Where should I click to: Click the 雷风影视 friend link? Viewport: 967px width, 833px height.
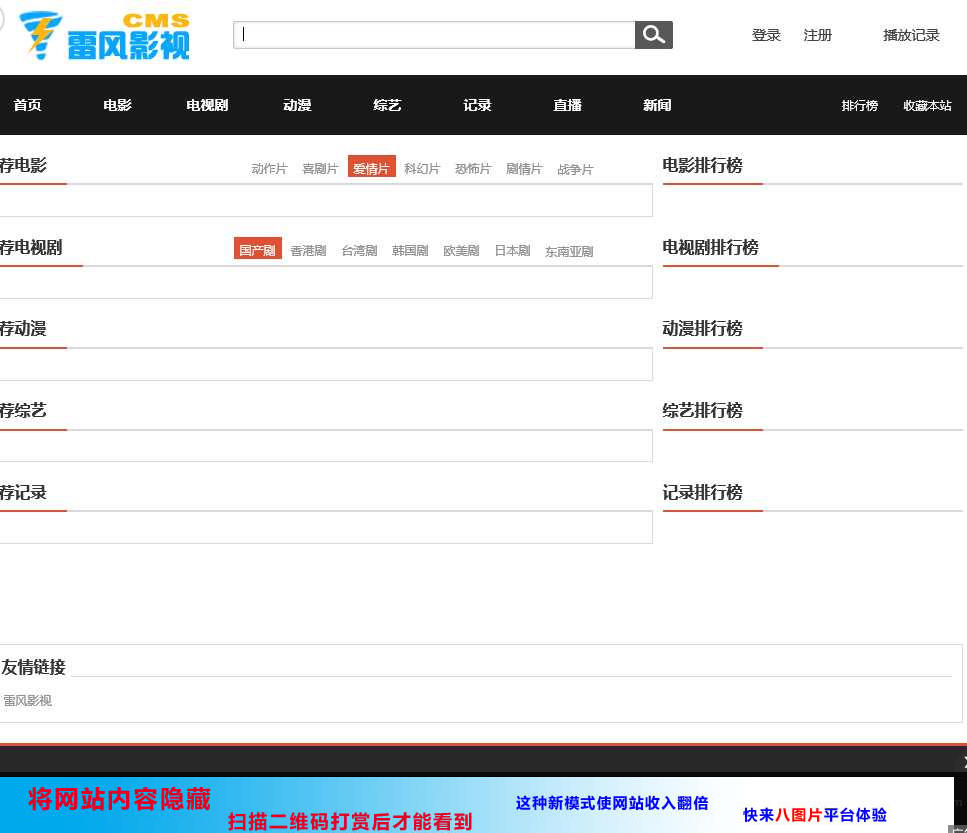[x=27, y=700]
